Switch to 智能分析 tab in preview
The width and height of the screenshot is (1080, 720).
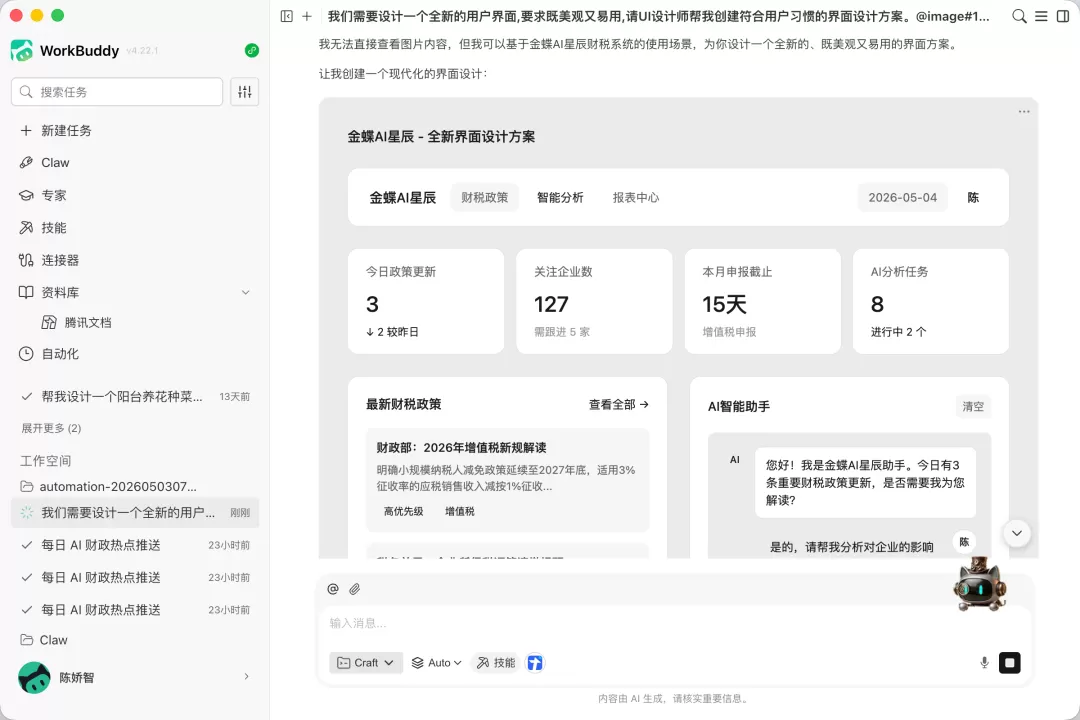pyautogui.click(x=560, y=198)
